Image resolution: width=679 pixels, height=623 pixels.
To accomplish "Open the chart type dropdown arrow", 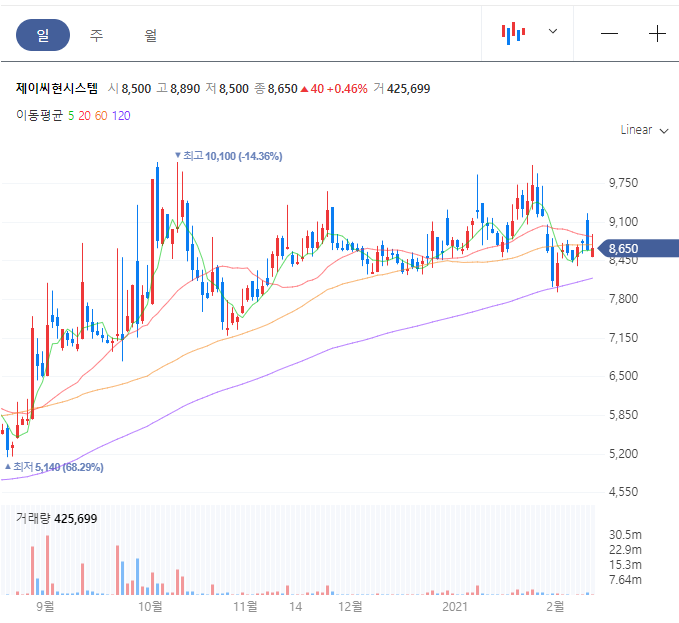I will (553, 31).
